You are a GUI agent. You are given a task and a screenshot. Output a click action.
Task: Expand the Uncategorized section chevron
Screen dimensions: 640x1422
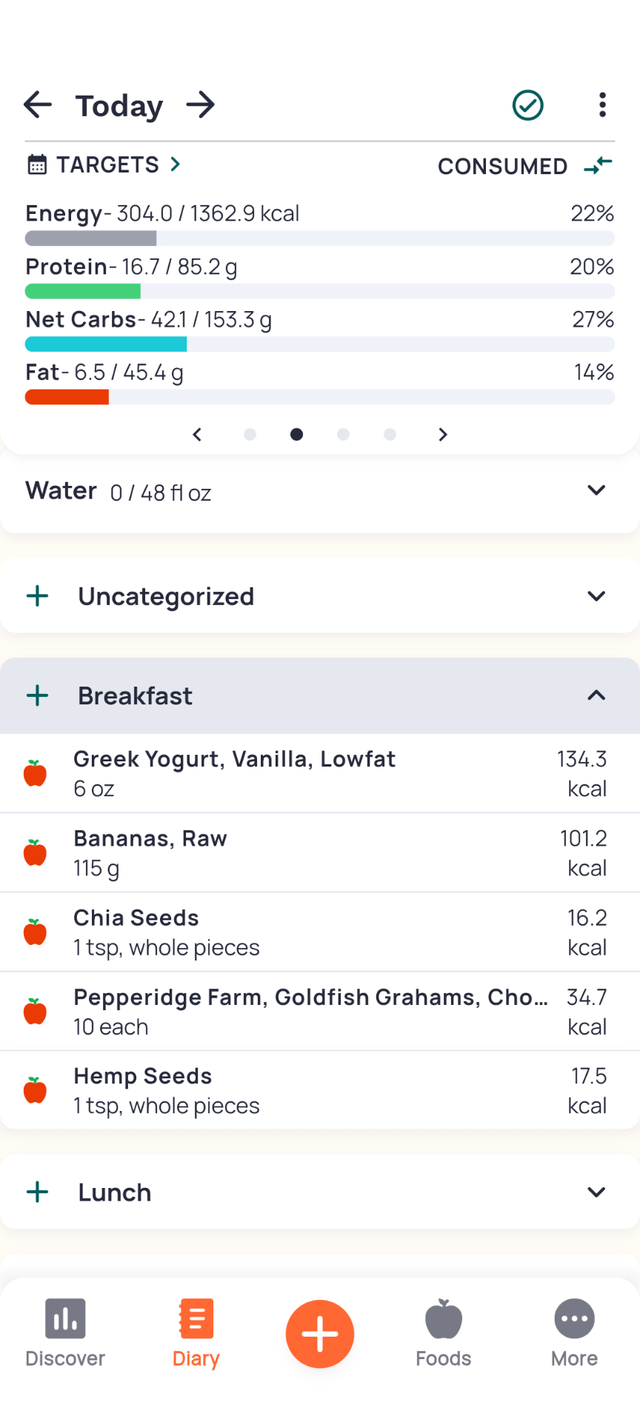pos(596,596)
